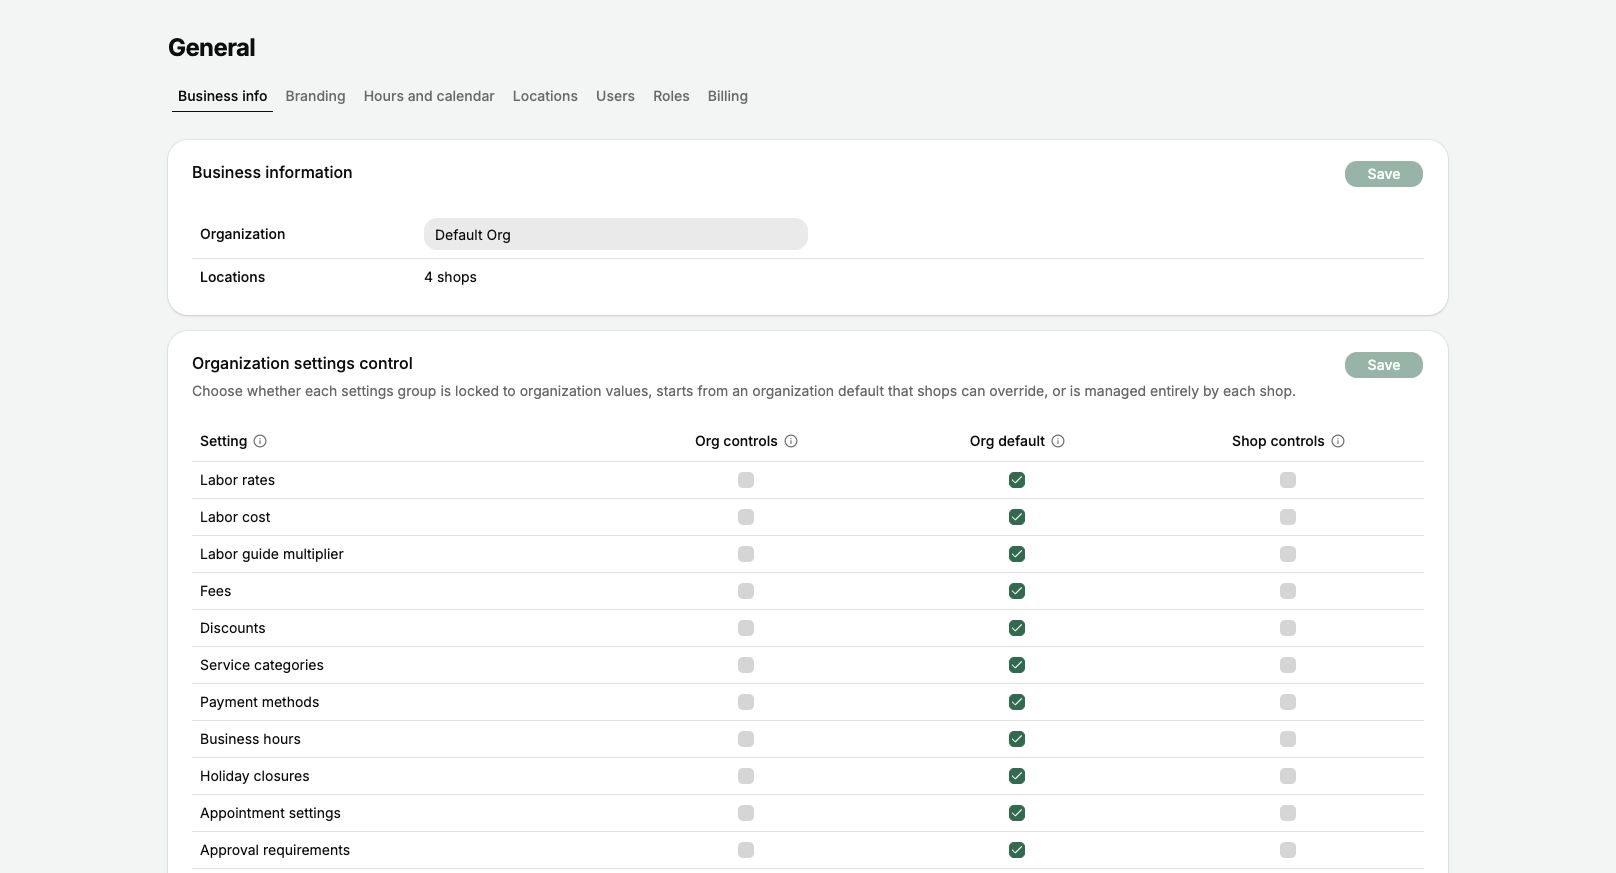Set Discounts to Shop controls
Image resolution: width=1616 pixels, height=873 pixels.
tap(1288, 628)
